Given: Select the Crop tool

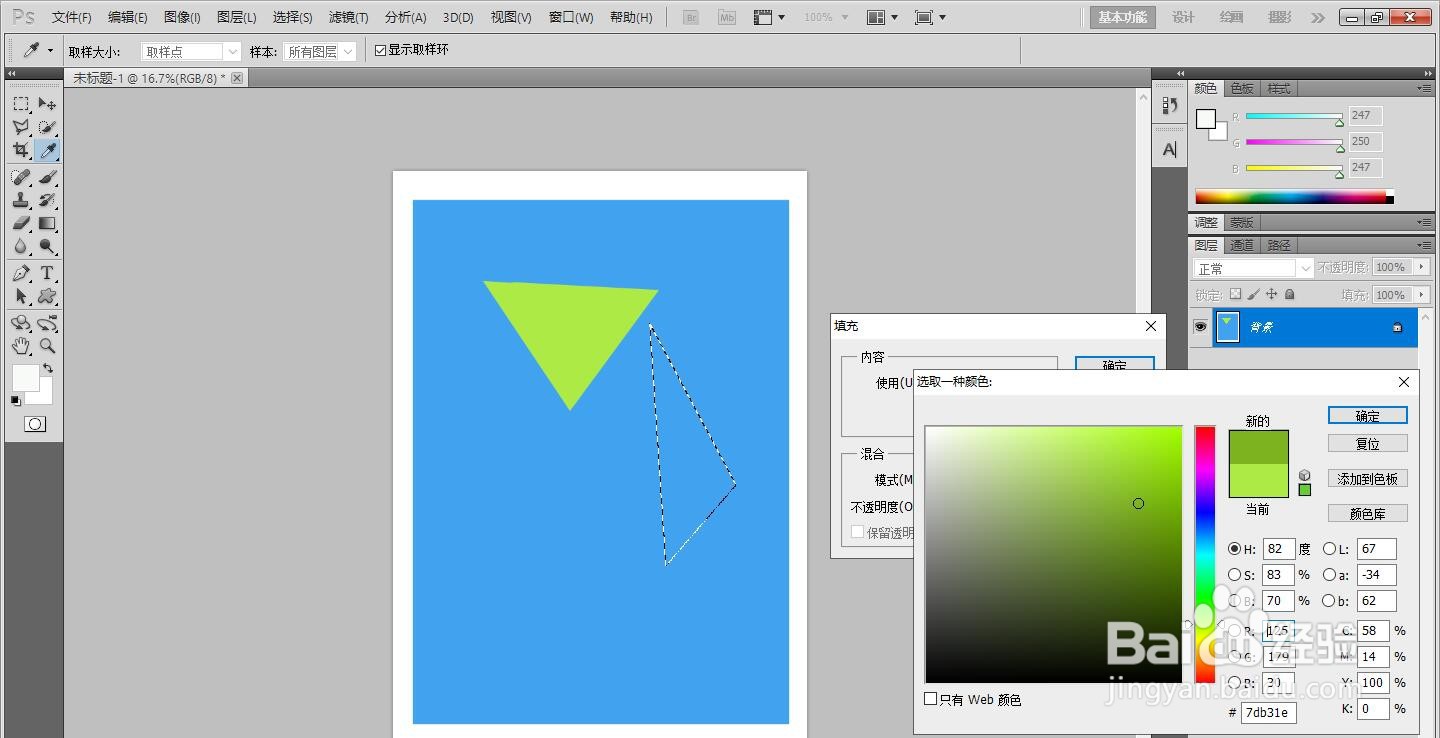Looking at the screenshot, I should click(x=21, y=150).
